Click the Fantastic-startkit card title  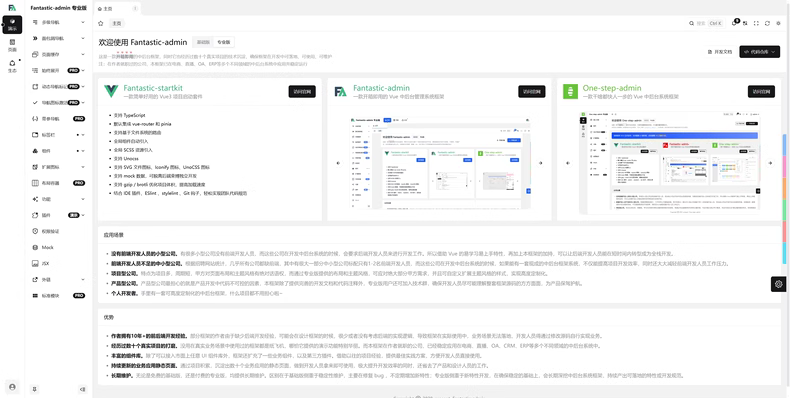point(153,88)
